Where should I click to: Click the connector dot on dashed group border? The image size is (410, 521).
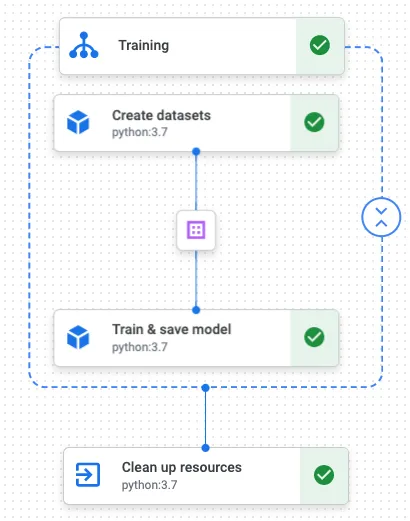click(206, 388)
